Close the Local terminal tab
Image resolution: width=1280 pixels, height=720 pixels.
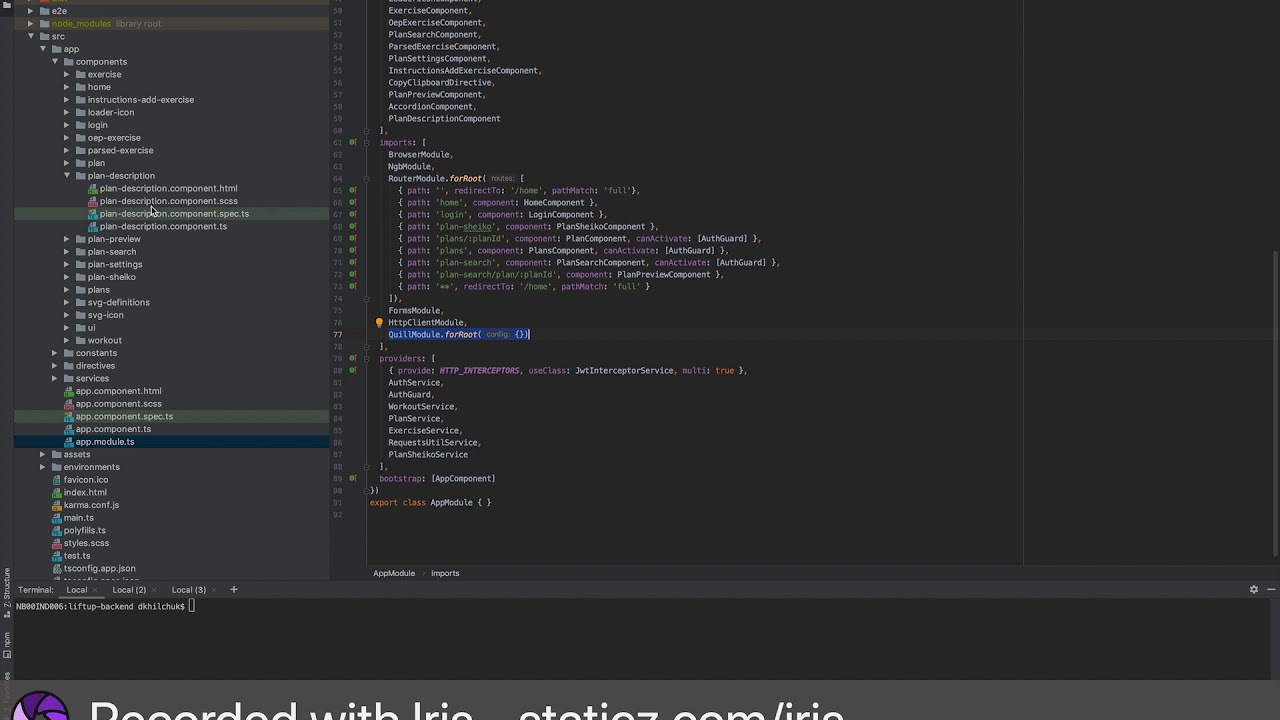97,590
